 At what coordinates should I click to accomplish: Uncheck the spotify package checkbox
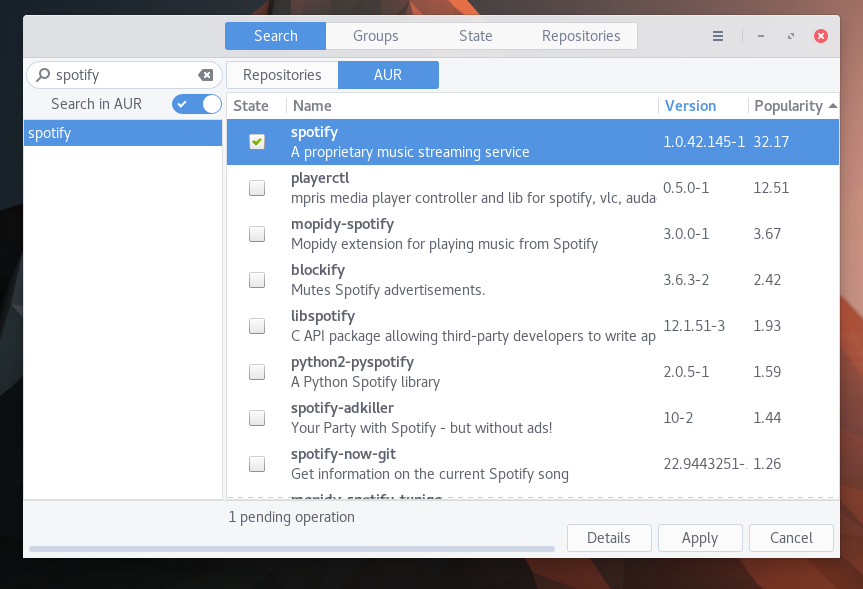257,142
